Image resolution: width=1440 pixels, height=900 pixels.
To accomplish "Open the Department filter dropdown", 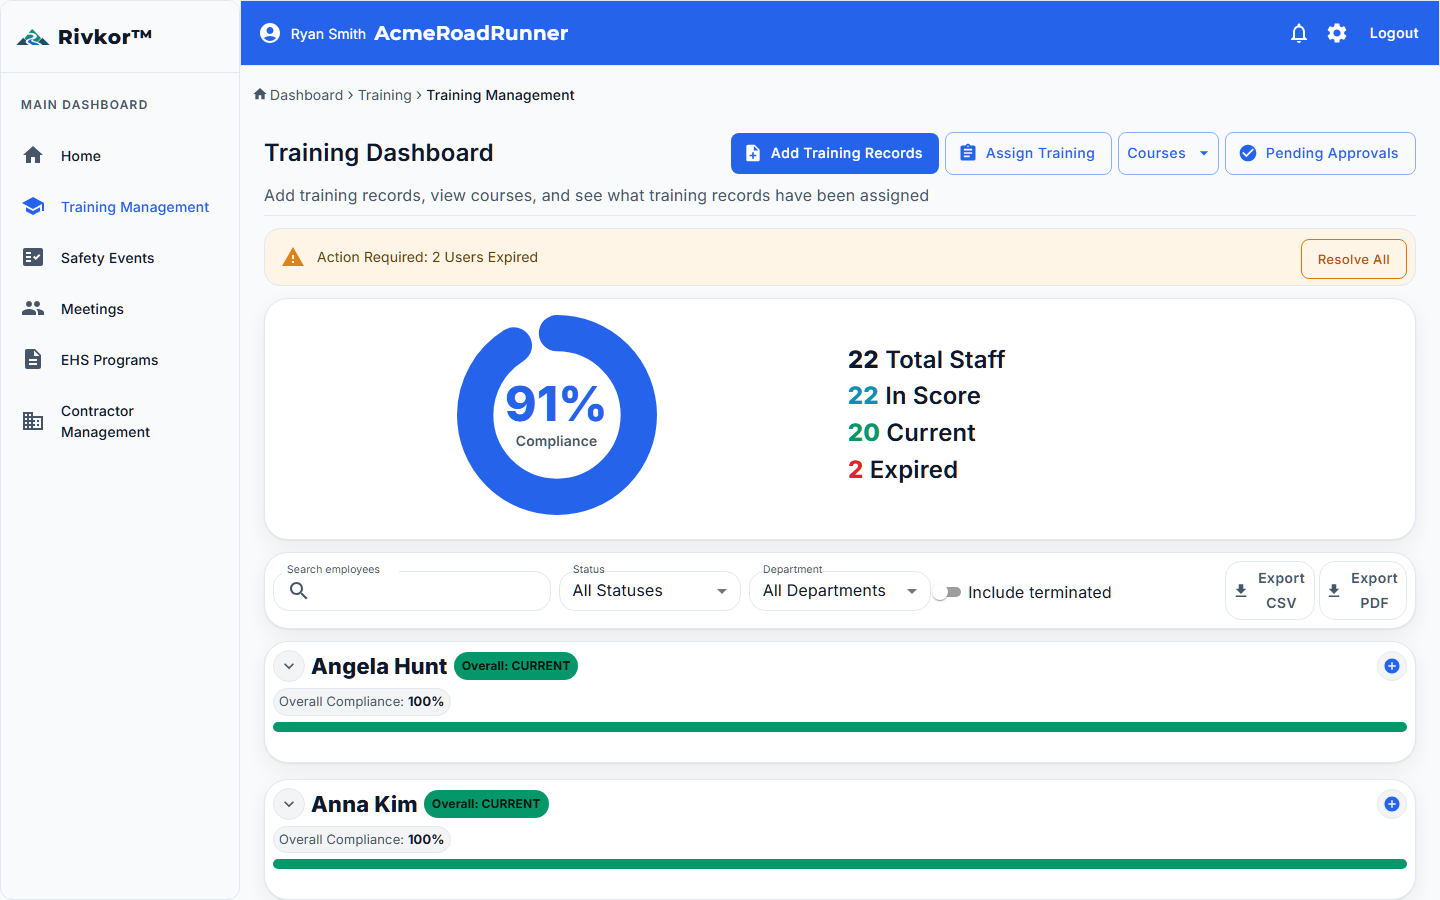I will (839, 591).
